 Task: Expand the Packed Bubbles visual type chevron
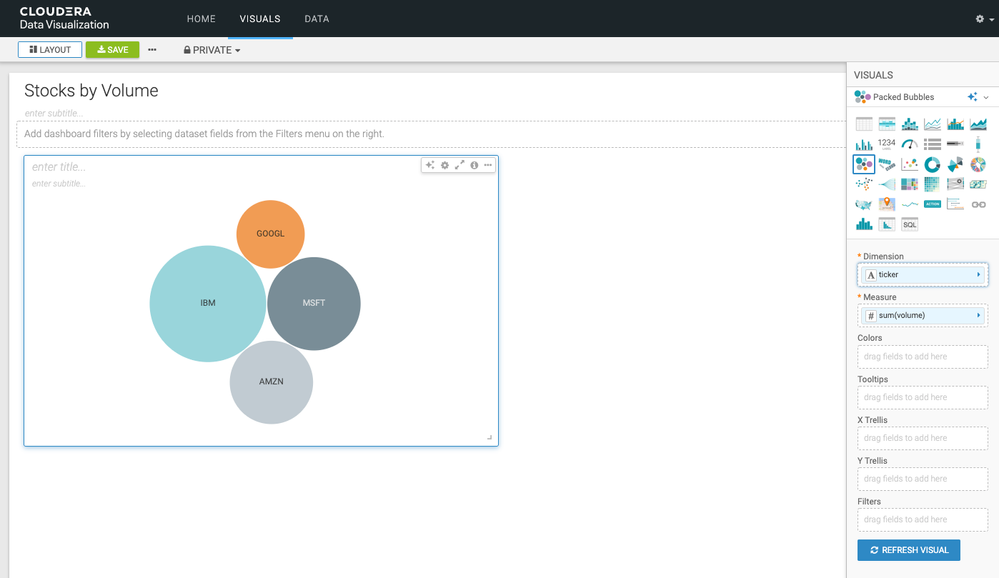pyautogui.click(x=986, y=98)
